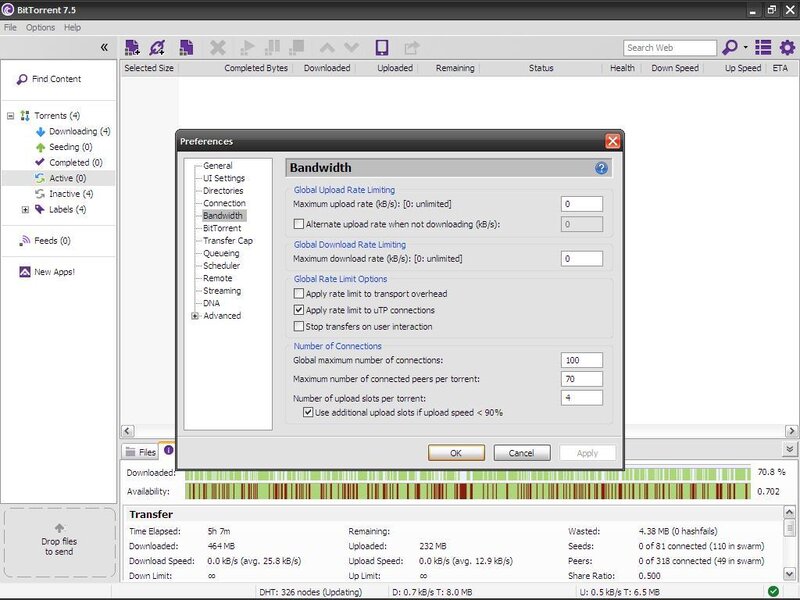This screenshot has width=800, height=600.
Task: Collapse the Torrents (4) tree node
Action: point(10,116)
